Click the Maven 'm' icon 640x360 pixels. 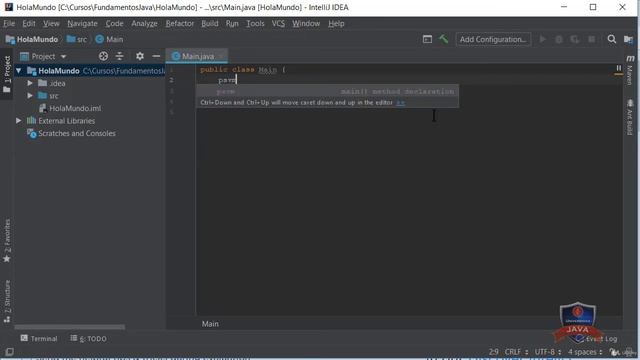(x=630, y=58)
